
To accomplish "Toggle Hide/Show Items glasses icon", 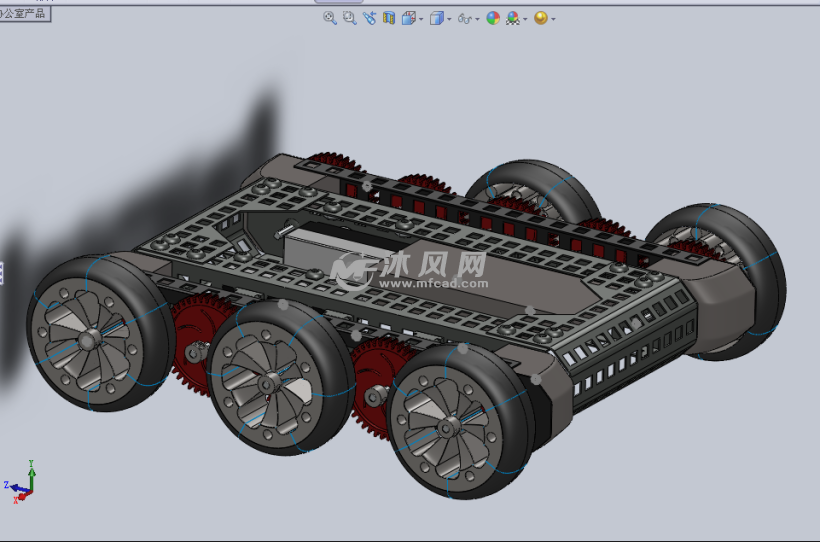I will coord(464,18).
